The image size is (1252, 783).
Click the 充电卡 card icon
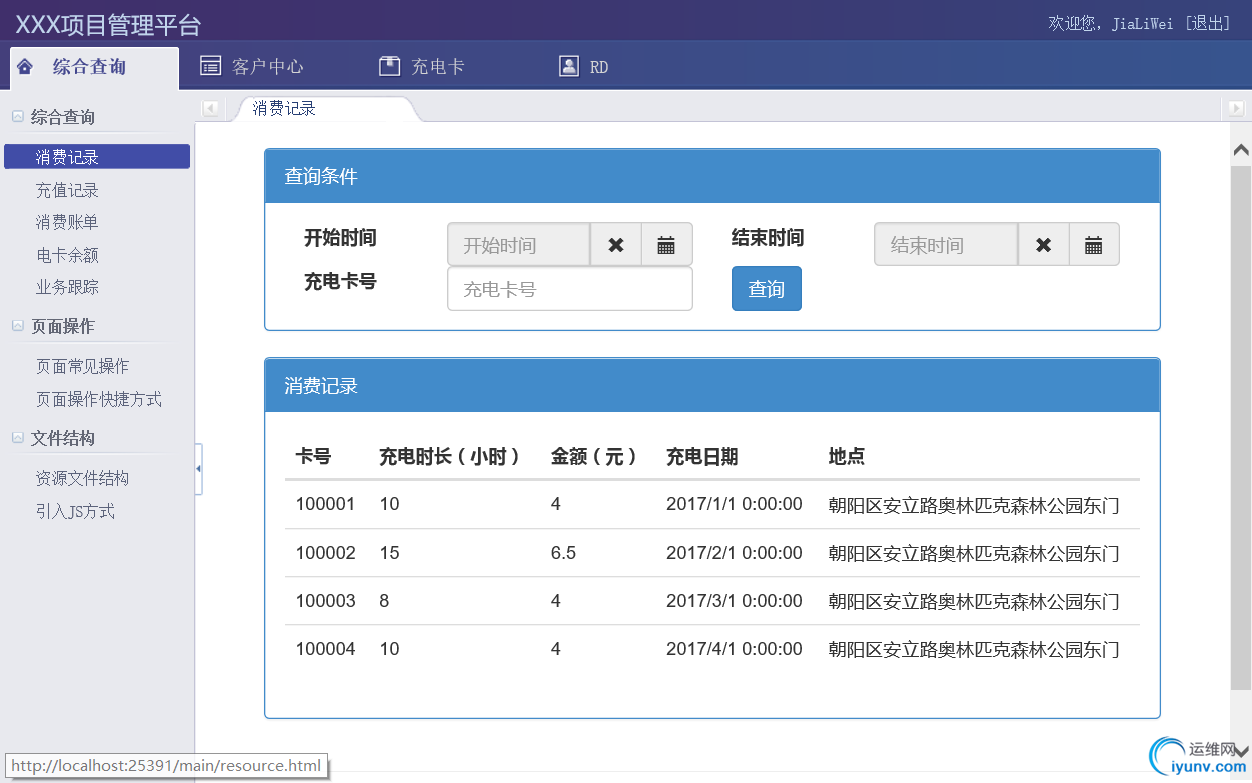pyautogui.click(x=389, y=66)
